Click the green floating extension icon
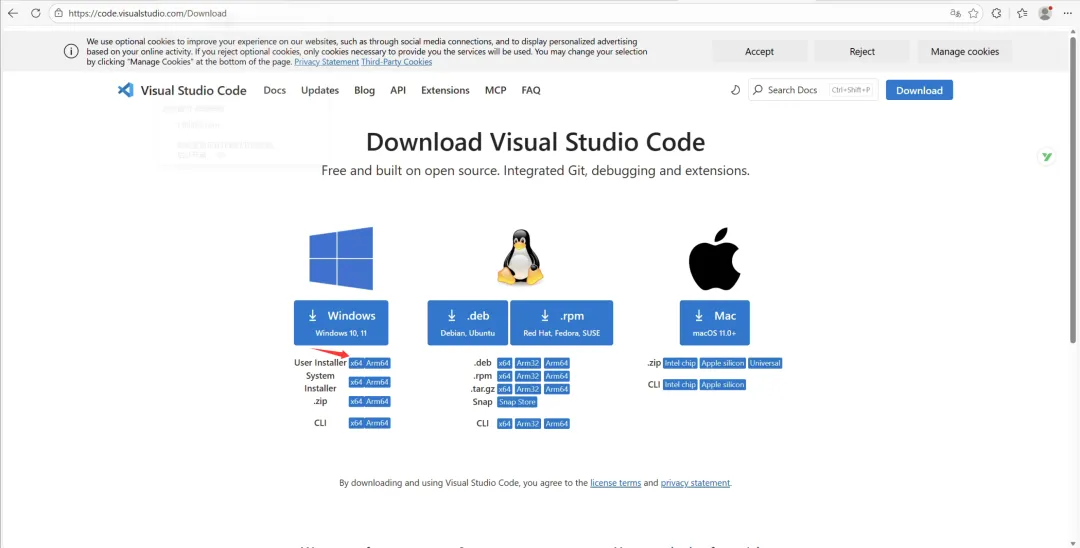1080x548 pixels. coord(1047,157)
